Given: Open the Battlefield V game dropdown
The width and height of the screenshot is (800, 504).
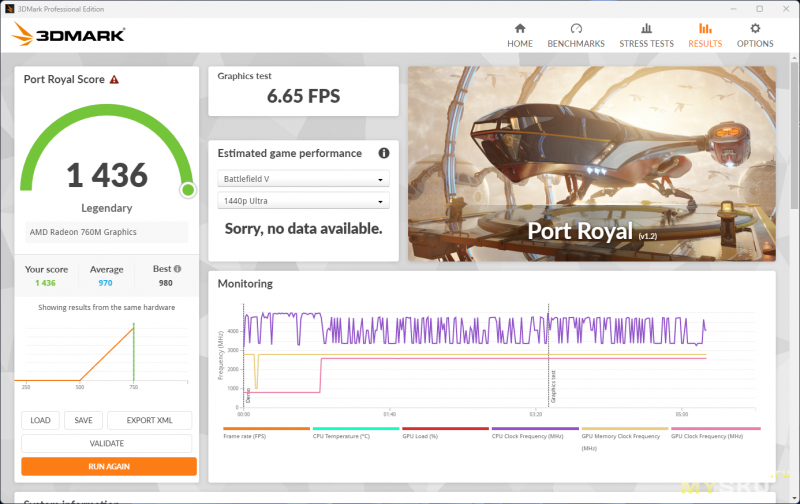Looking at the screenshot, I should tap(303, 179).
